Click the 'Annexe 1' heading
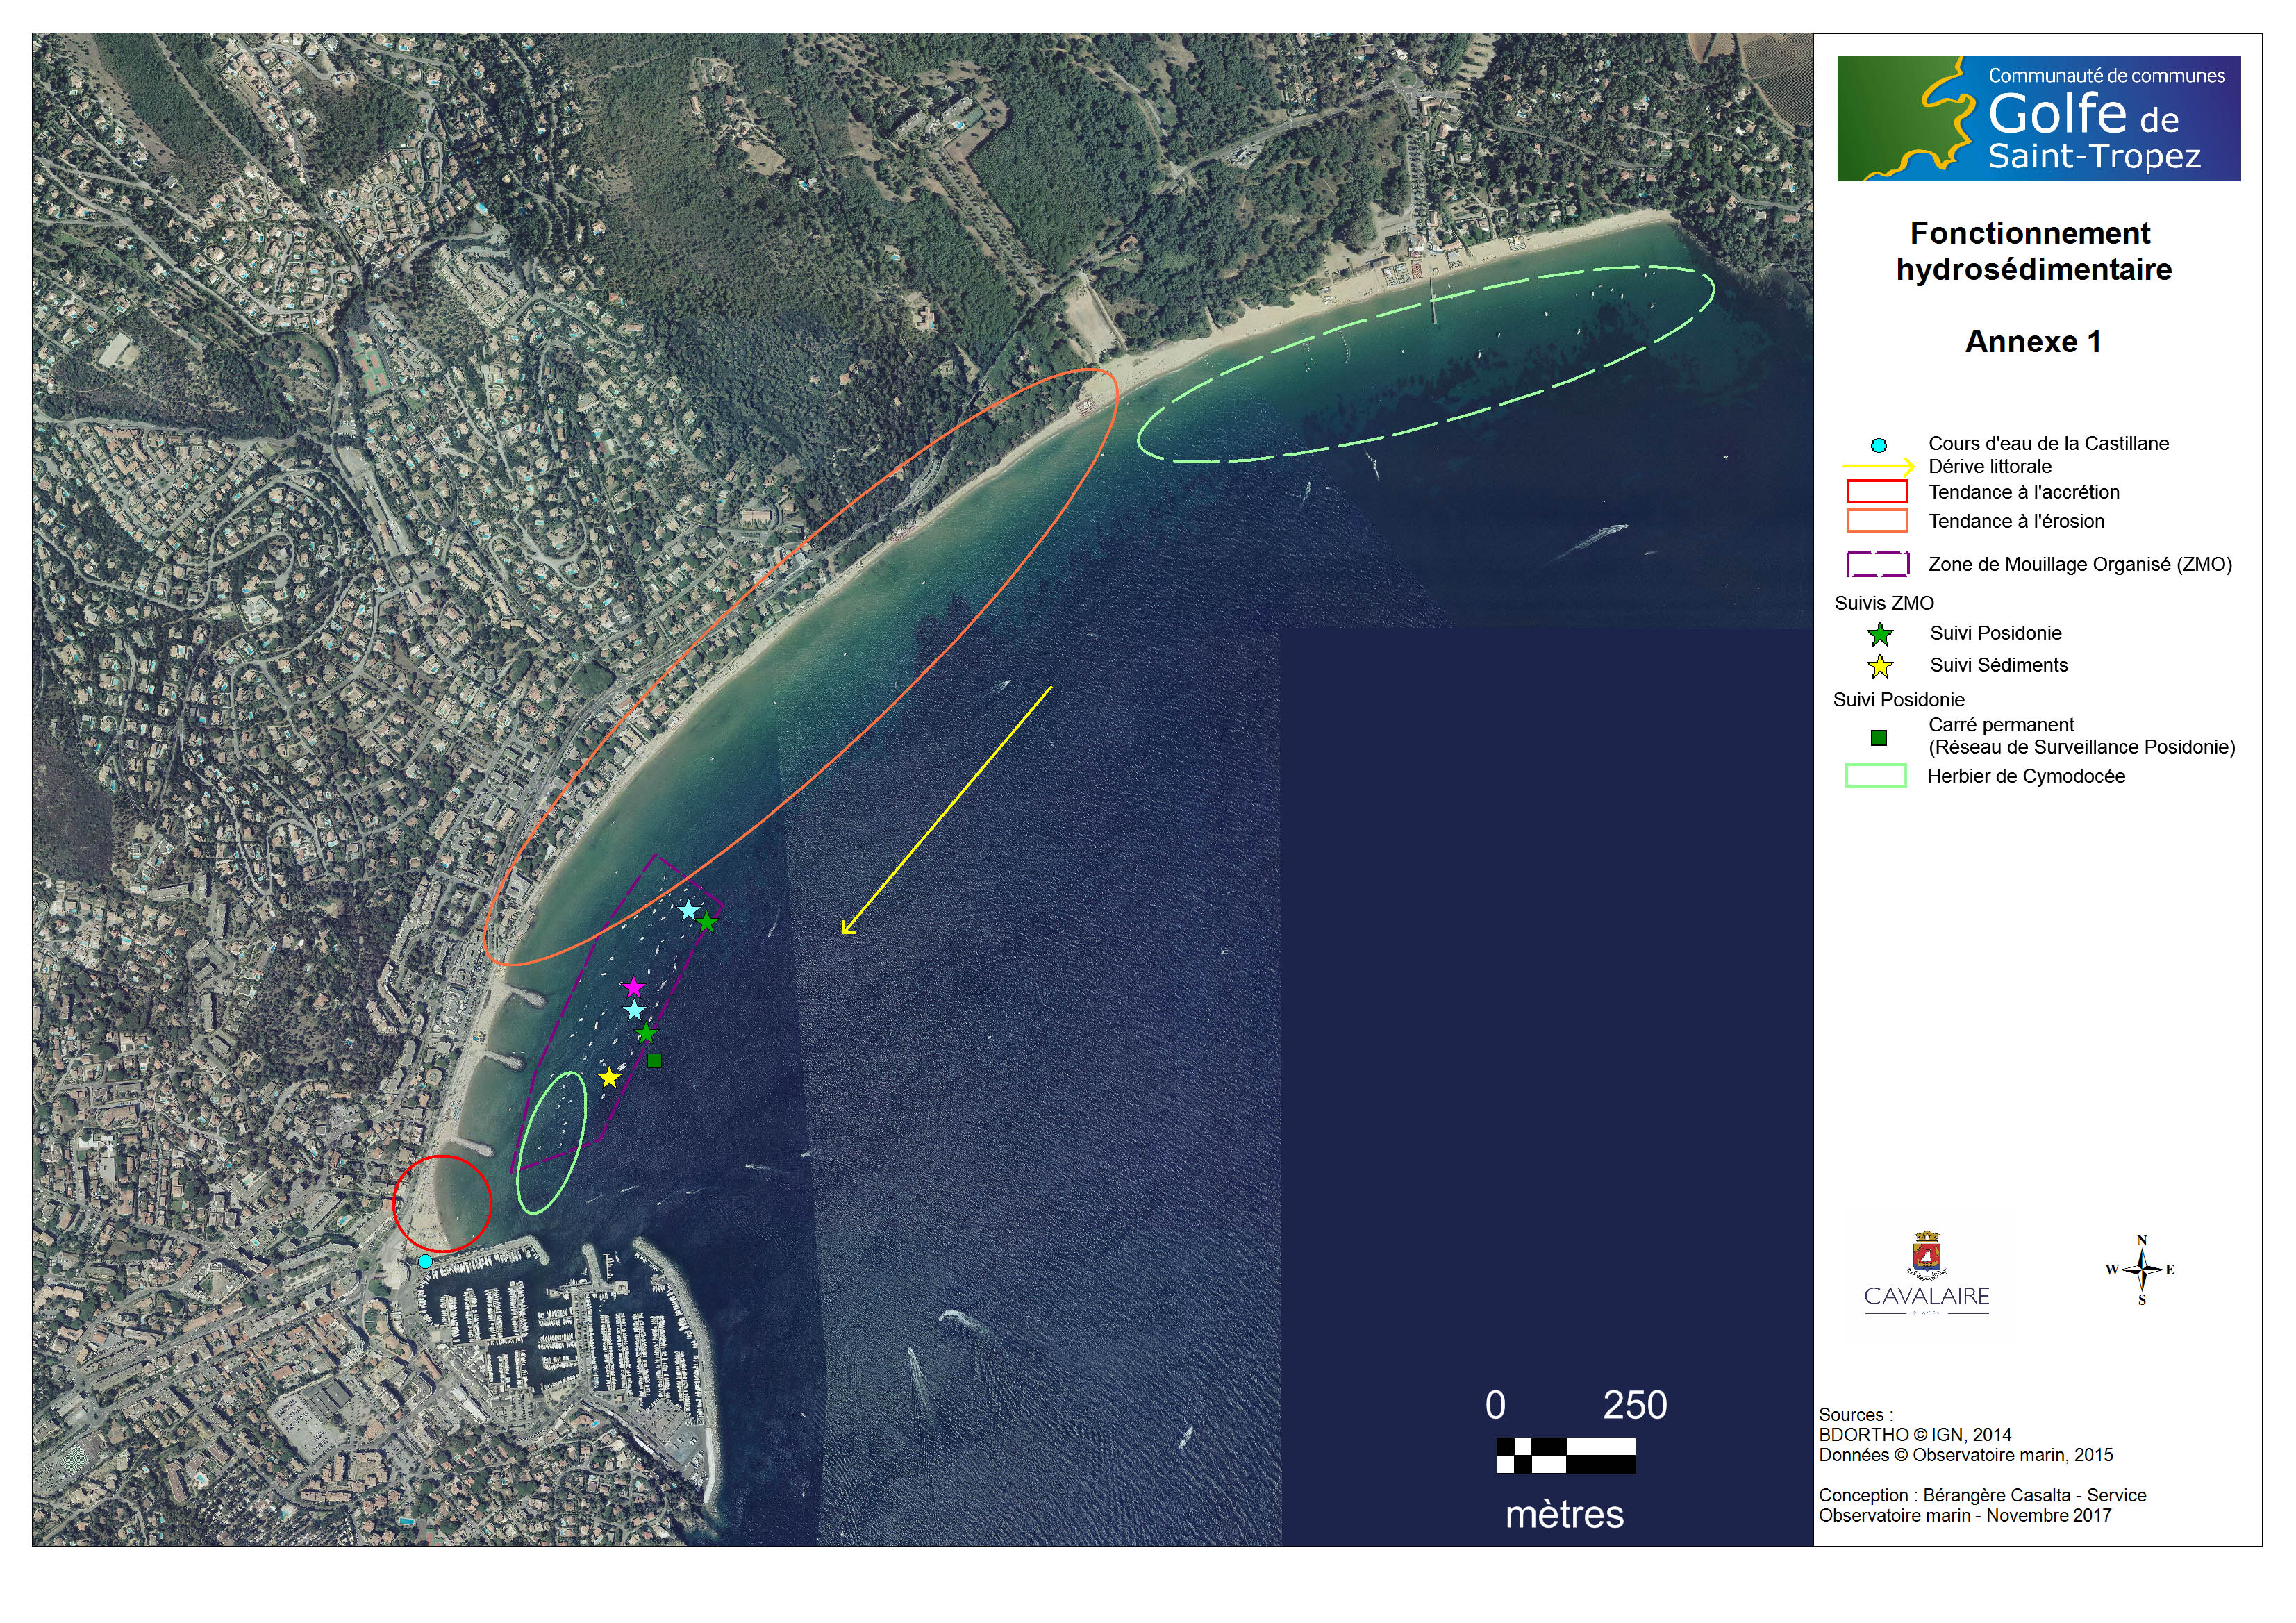The width and height of the screenshot is (2296, 1623). [2033, 342]
